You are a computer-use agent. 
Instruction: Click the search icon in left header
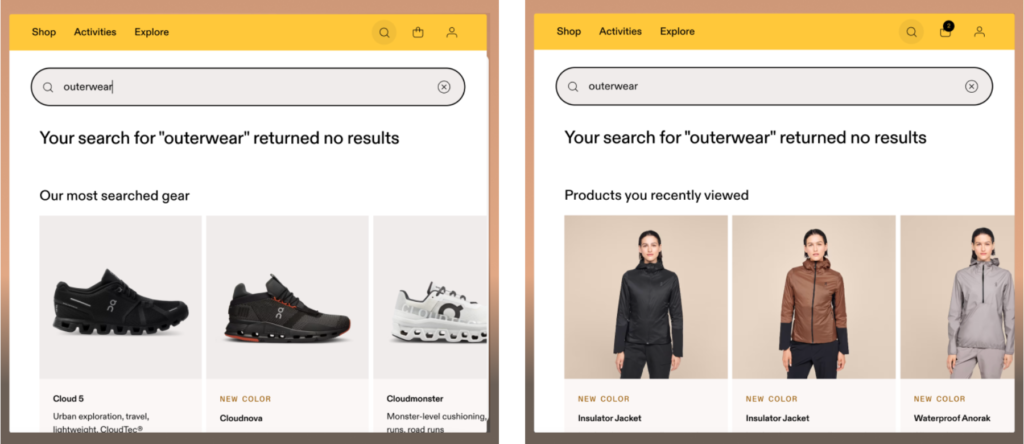(384, 33)
